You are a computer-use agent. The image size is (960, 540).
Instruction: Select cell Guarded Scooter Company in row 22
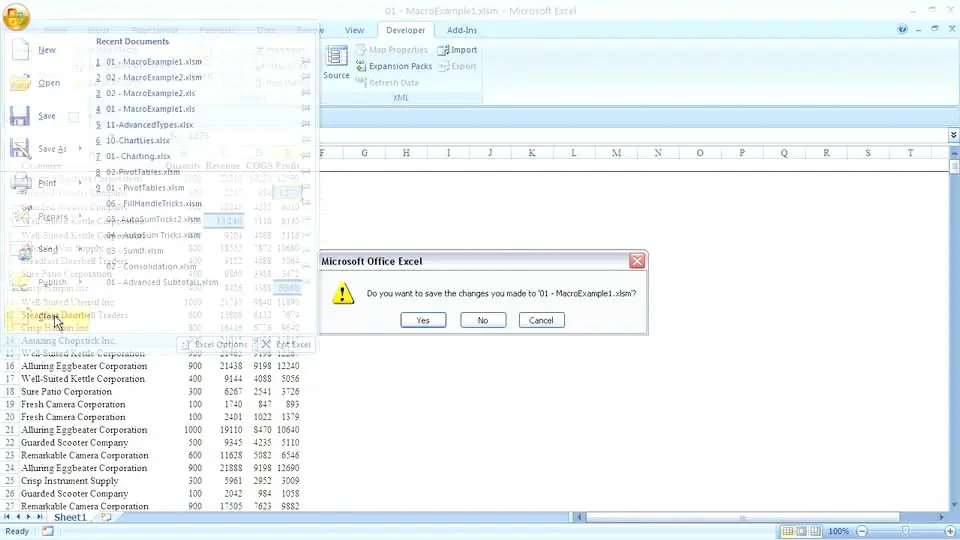75,443
